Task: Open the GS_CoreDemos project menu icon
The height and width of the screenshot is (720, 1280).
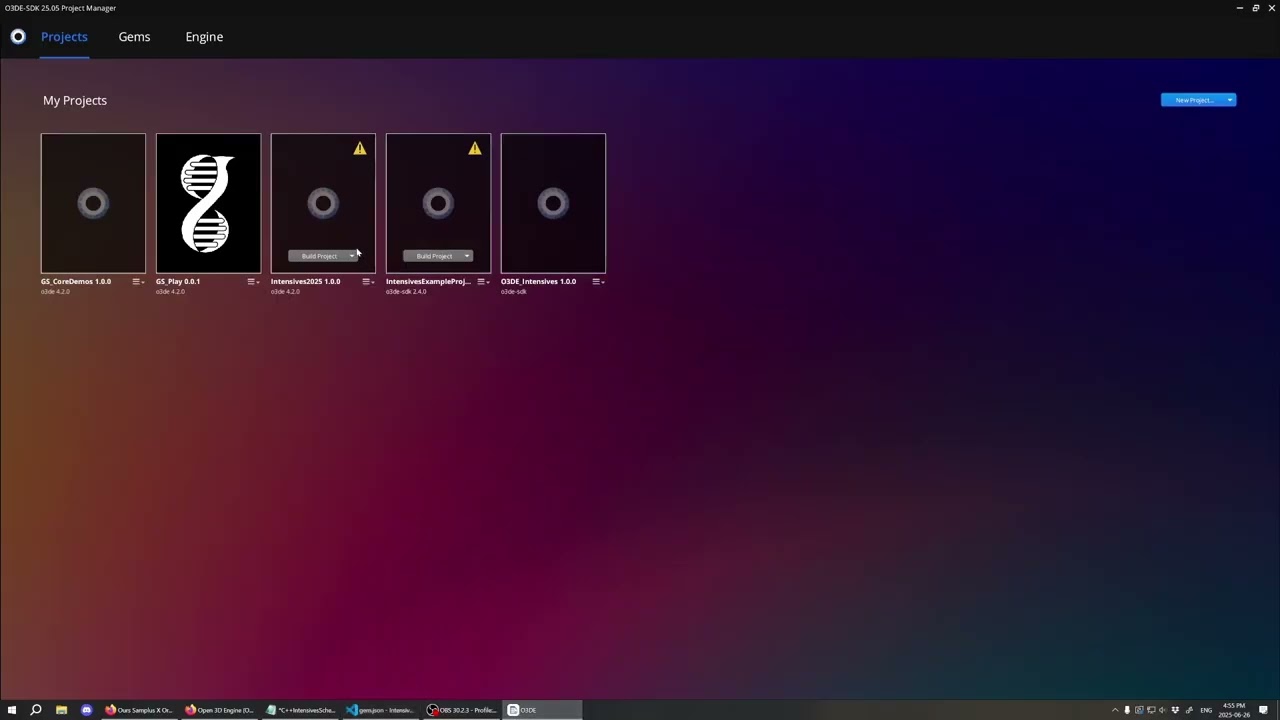Action: tap(138, 282)
